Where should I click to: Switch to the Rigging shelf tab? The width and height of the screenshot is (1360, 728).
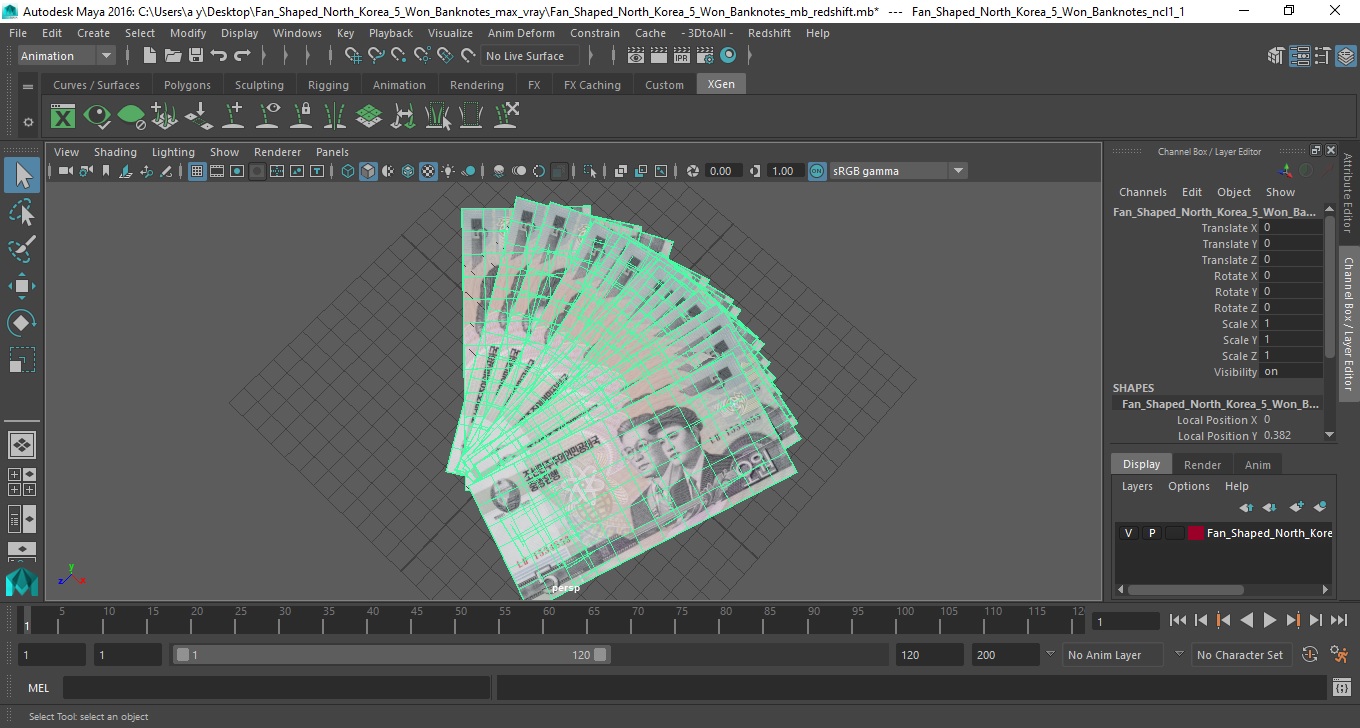tap(328, 85)
